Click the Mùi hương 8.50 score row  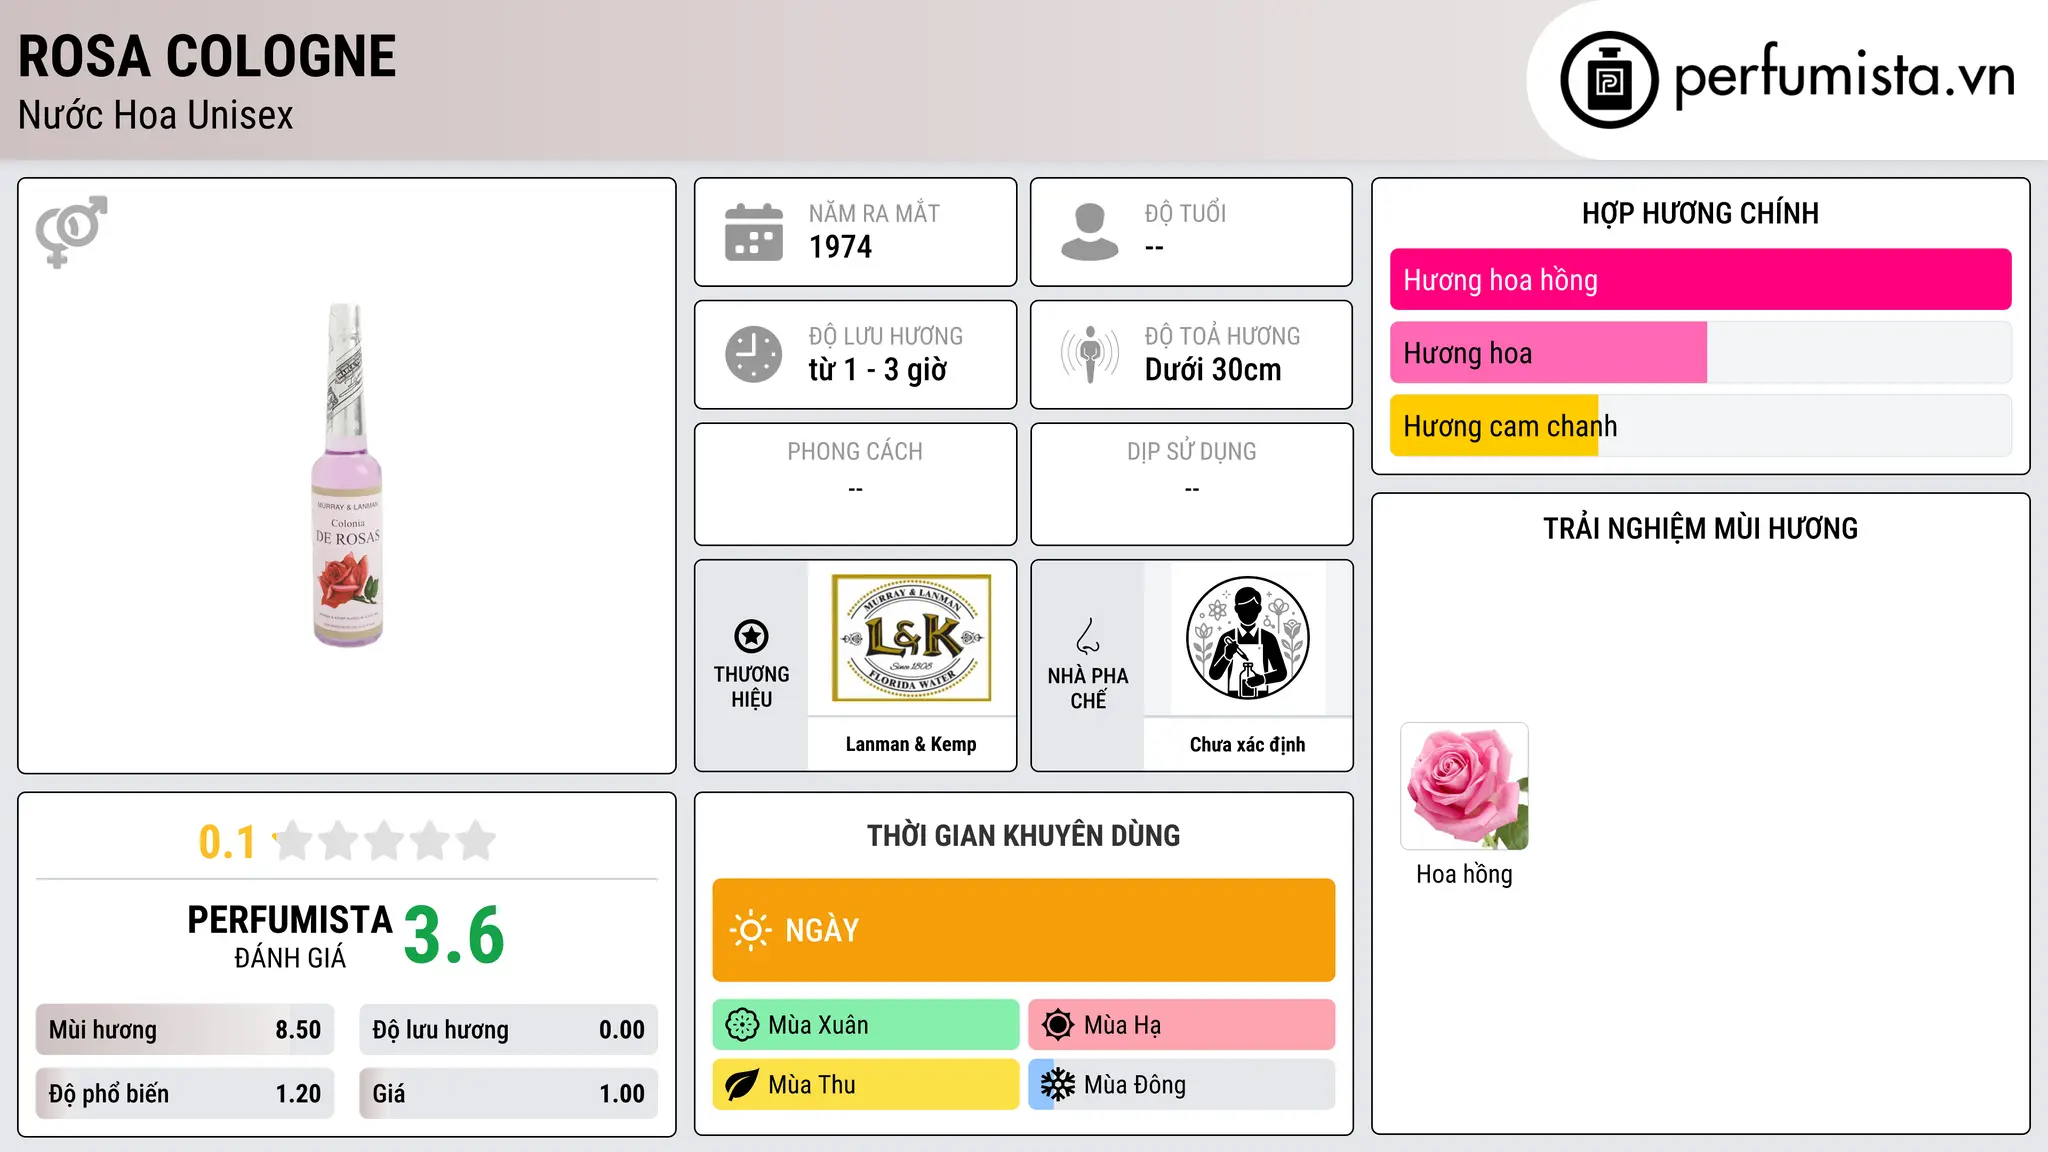tap(185, 1030)
